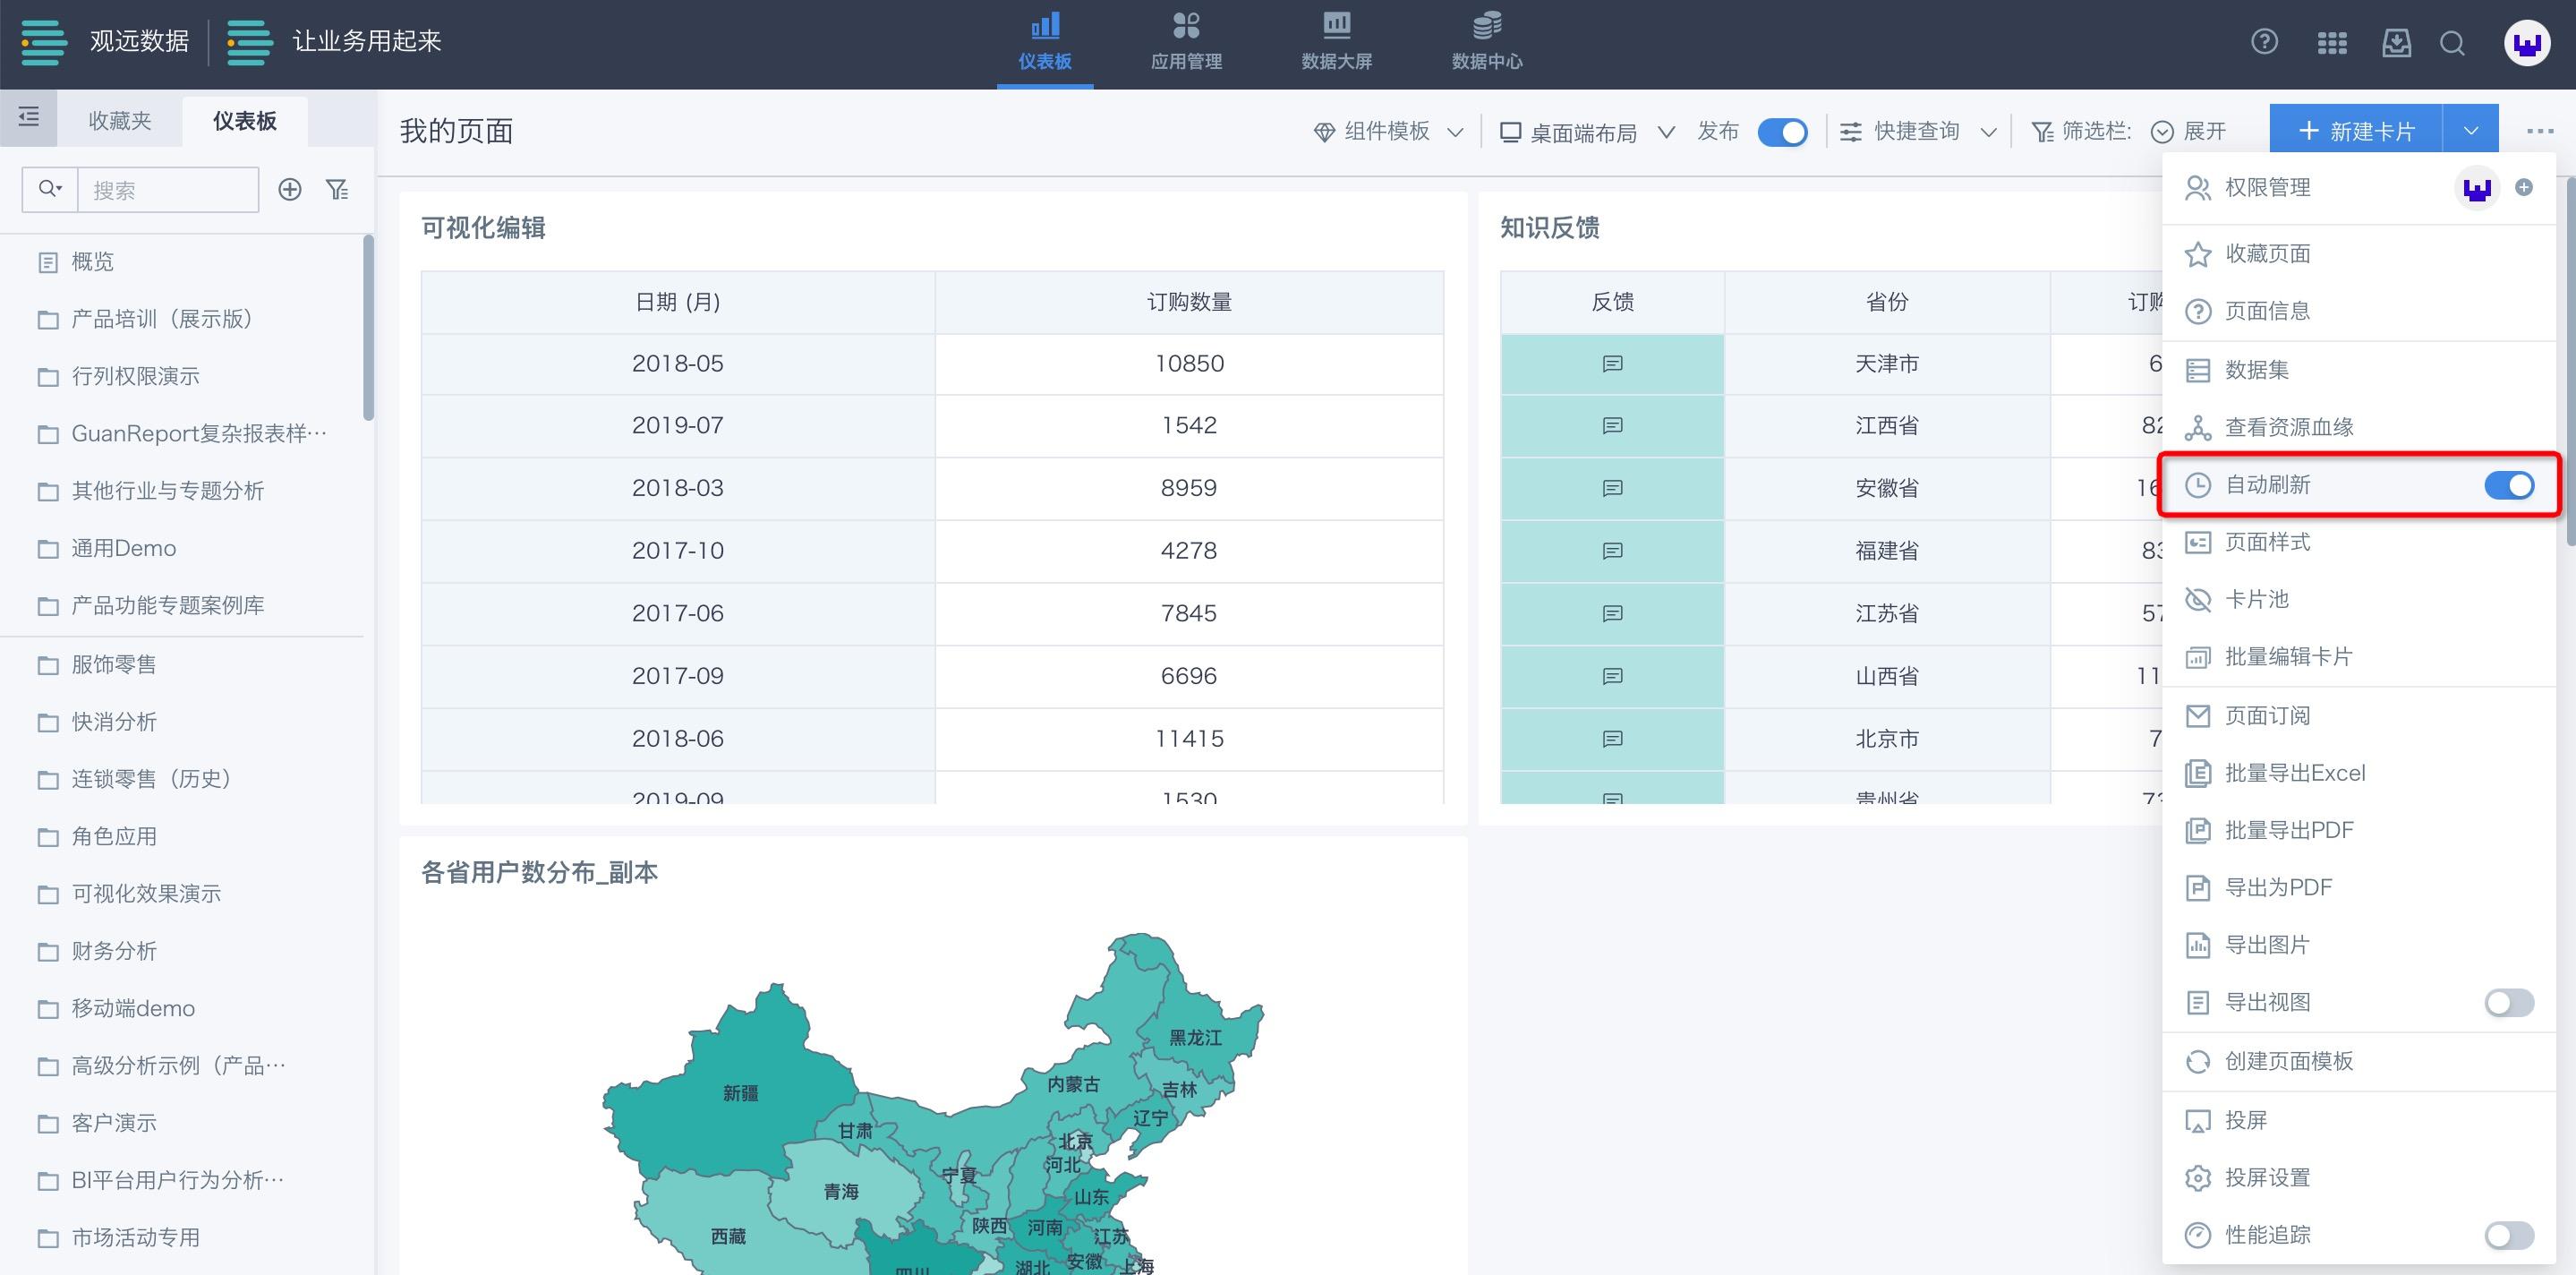This screenshot has height=1275, width=2576.
Task: Open 权限管理 in the menu
Action: 2268,188
